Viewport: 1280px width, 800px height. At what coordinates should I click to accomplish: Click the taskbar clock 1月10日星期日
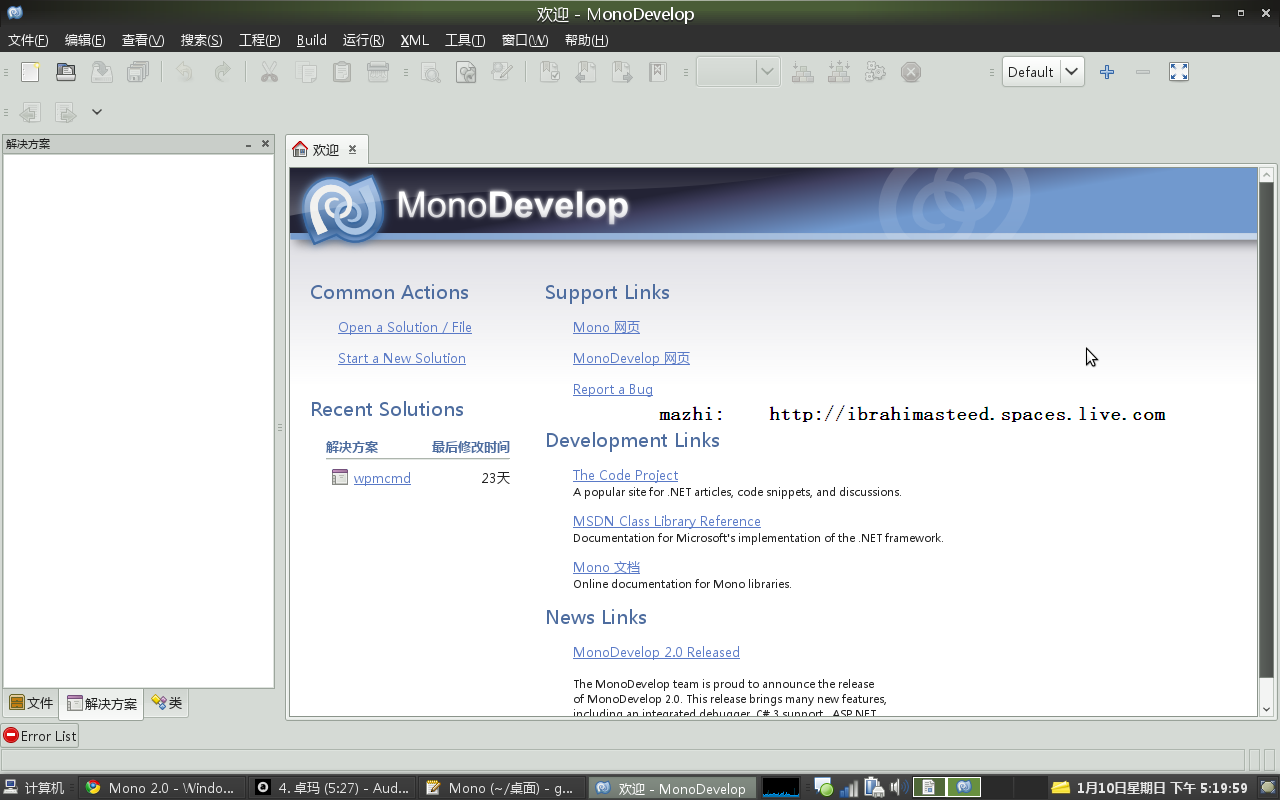1162,788
